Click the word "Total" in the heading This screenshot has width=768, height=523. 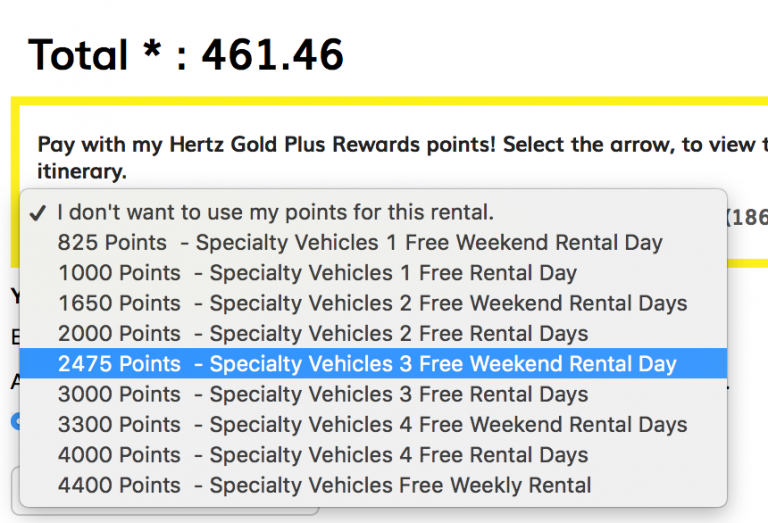tap(79, 55)
